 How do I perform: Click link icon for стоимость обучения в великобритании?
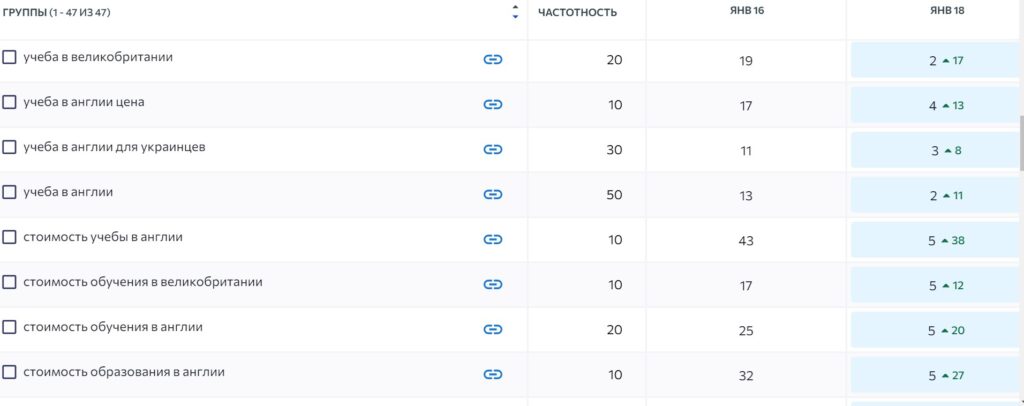[x=492, y=285]
